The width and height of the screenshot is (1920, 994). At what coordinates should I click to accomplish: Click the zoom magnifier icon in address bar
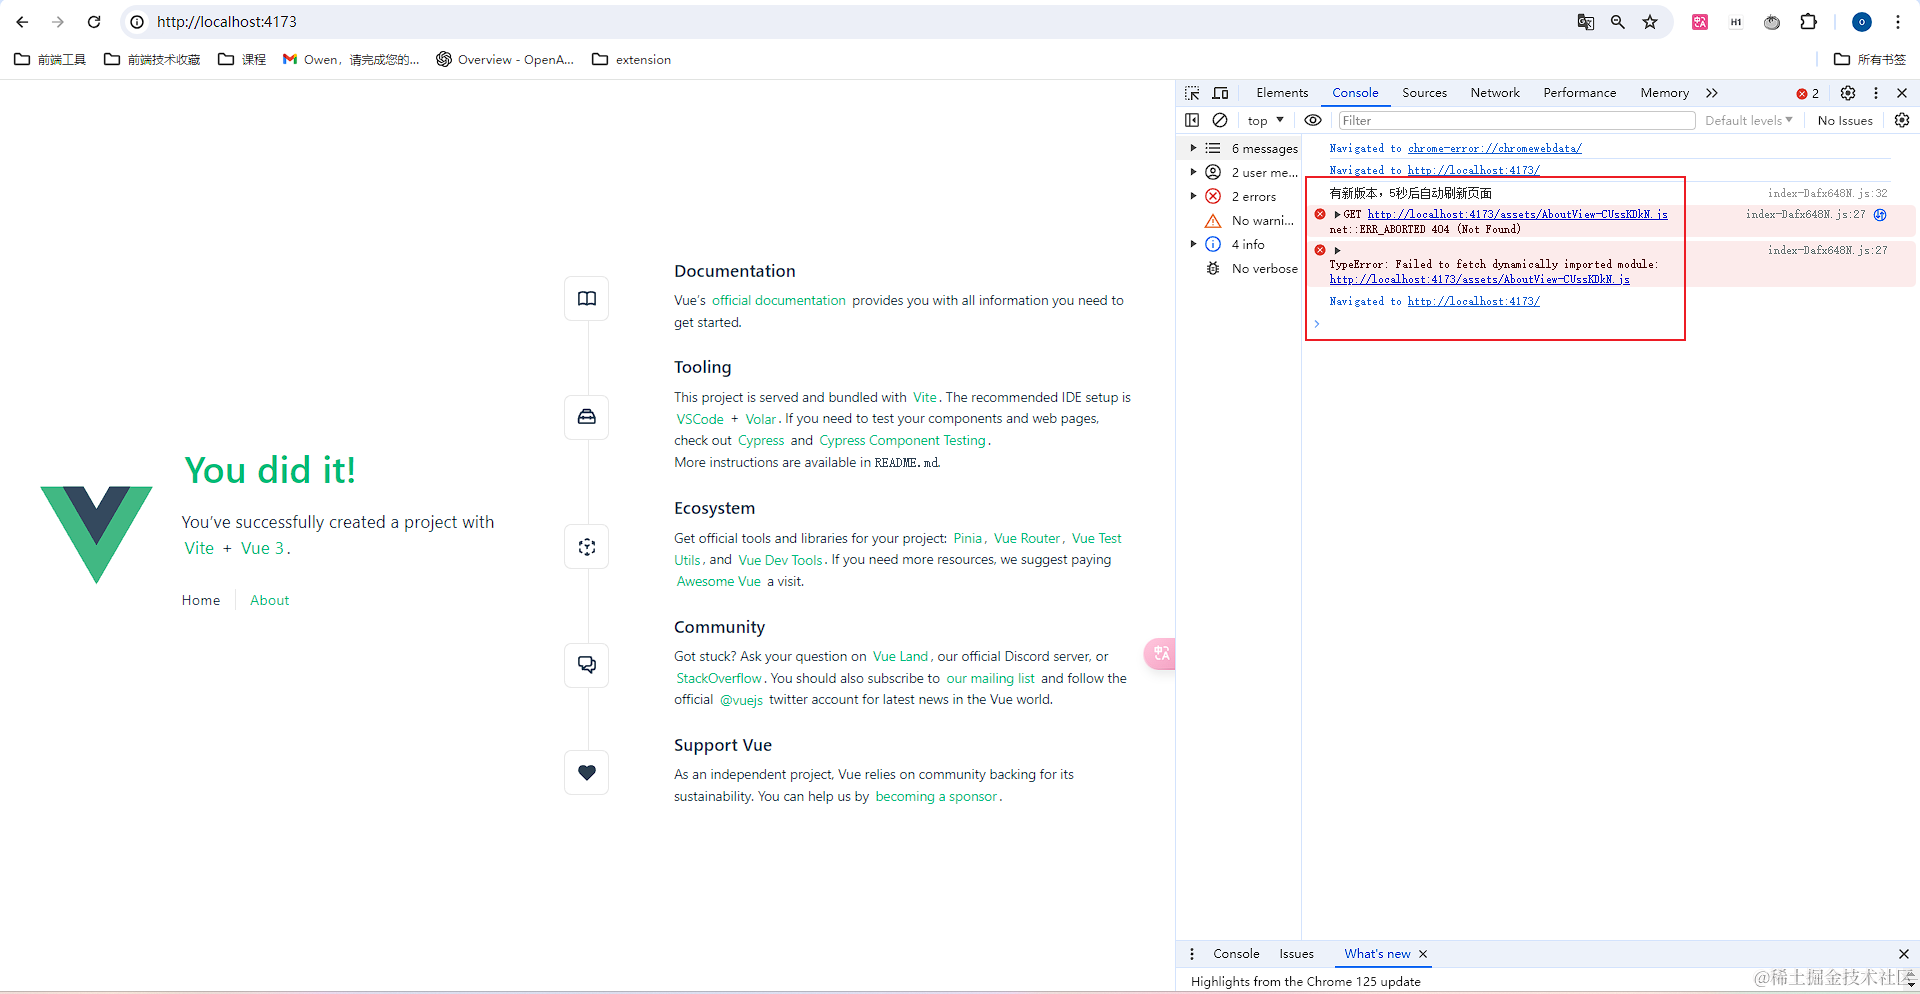tap(1618, 22)
